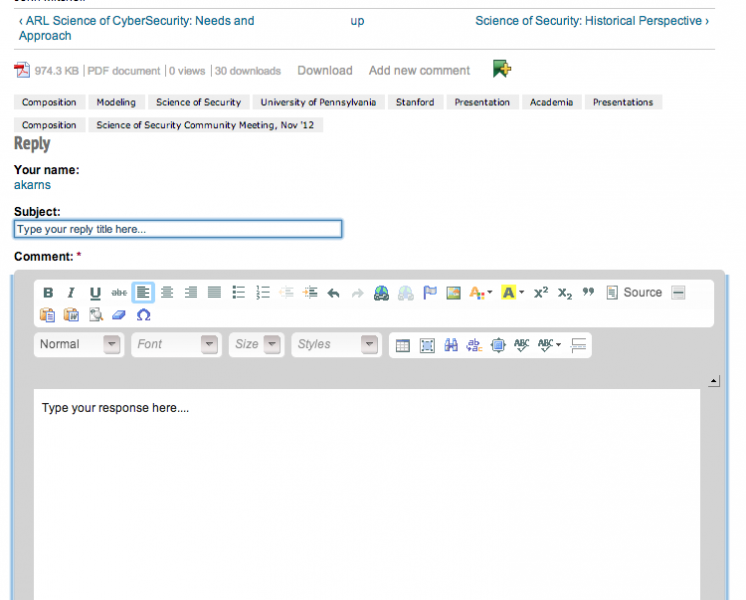Screen dimensions: 746x600
Task: Expand the Font dropdown
Action: tap(177, 344)
